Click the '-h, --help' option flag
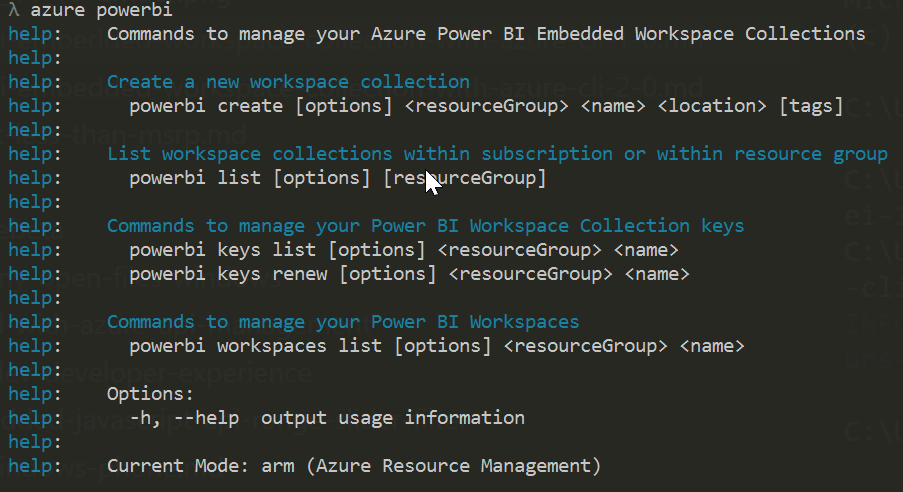The width and height of the screenshot is (903, 492). (184, 418)
